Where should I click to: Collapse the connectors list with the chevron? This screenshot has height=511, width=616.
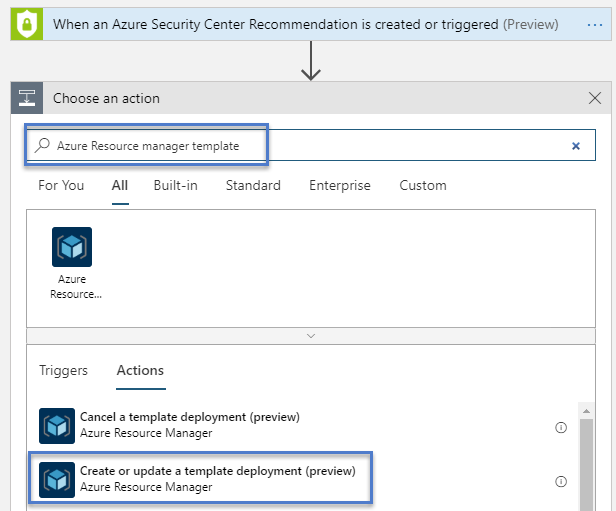coord(311,336)
